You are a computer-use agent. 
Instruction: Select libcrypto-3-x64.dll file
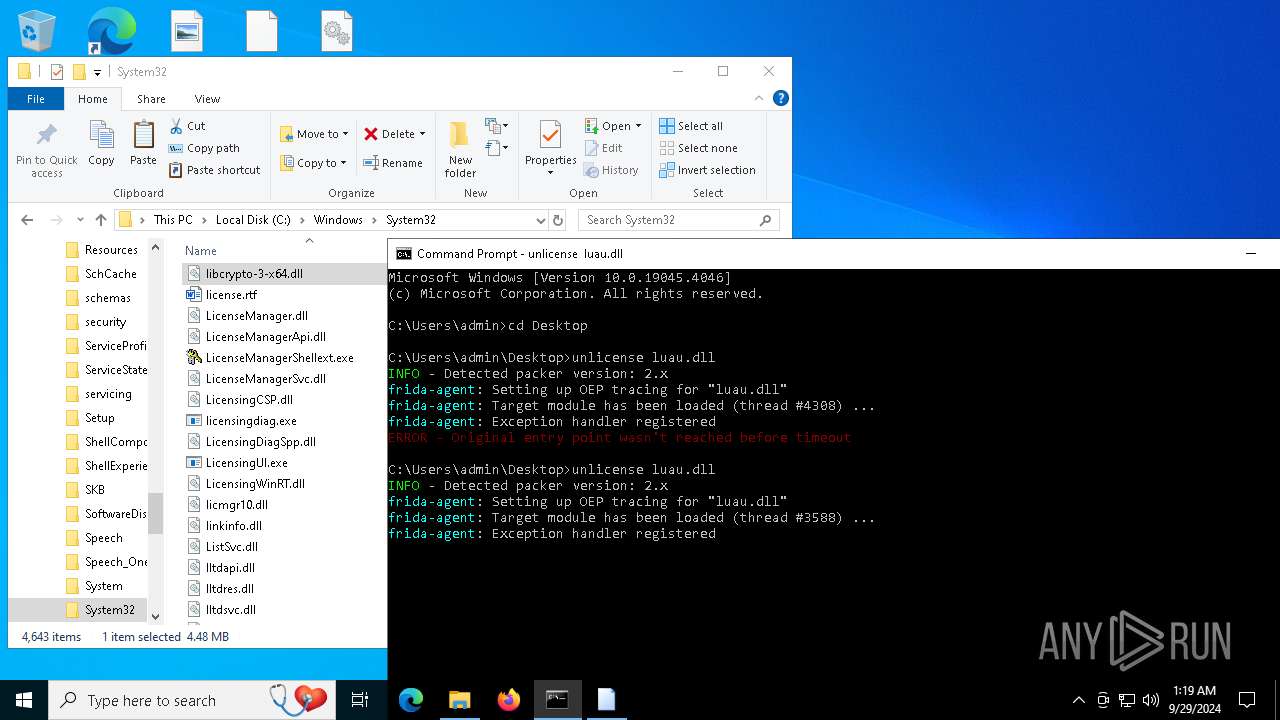pyautogui.click(x=254, y=274)
